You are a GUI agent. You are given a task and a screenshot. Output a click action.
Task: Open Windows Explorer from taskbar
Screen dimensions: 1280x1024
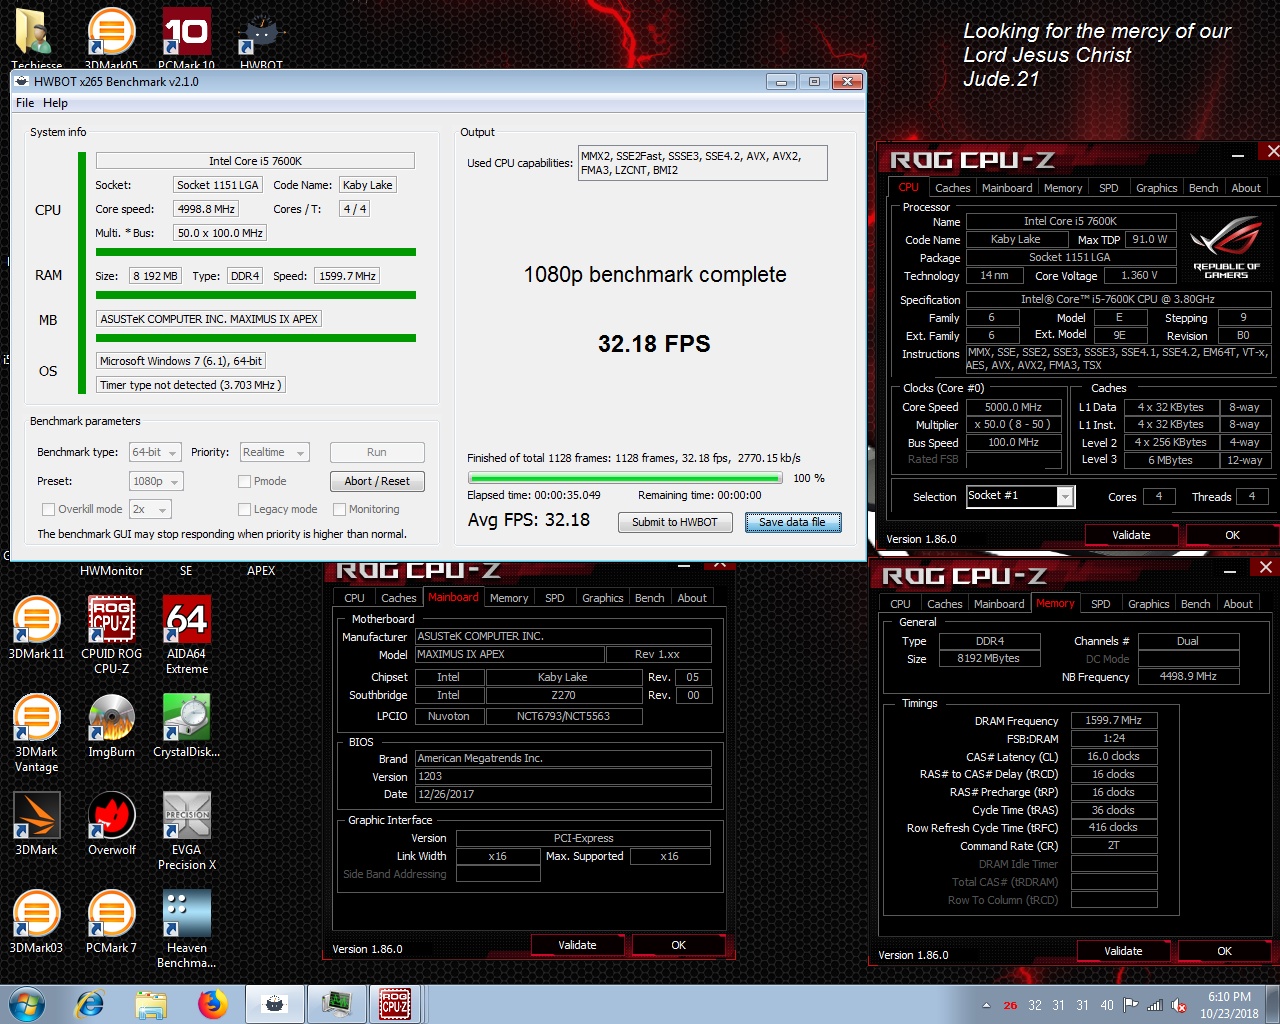click(x=151, y=1004)
